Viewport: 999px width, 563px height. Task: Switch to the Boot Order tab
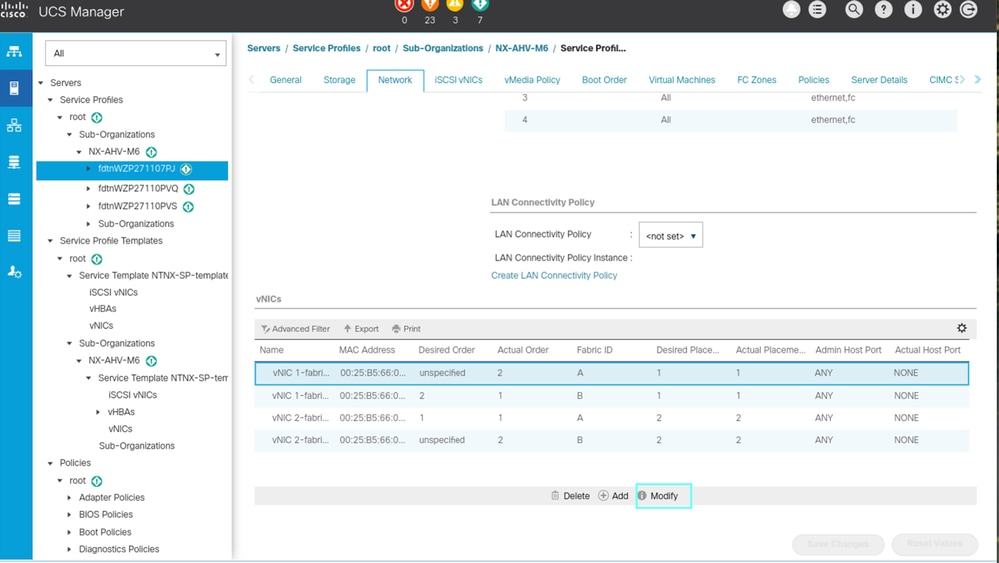tap(604, 80)
